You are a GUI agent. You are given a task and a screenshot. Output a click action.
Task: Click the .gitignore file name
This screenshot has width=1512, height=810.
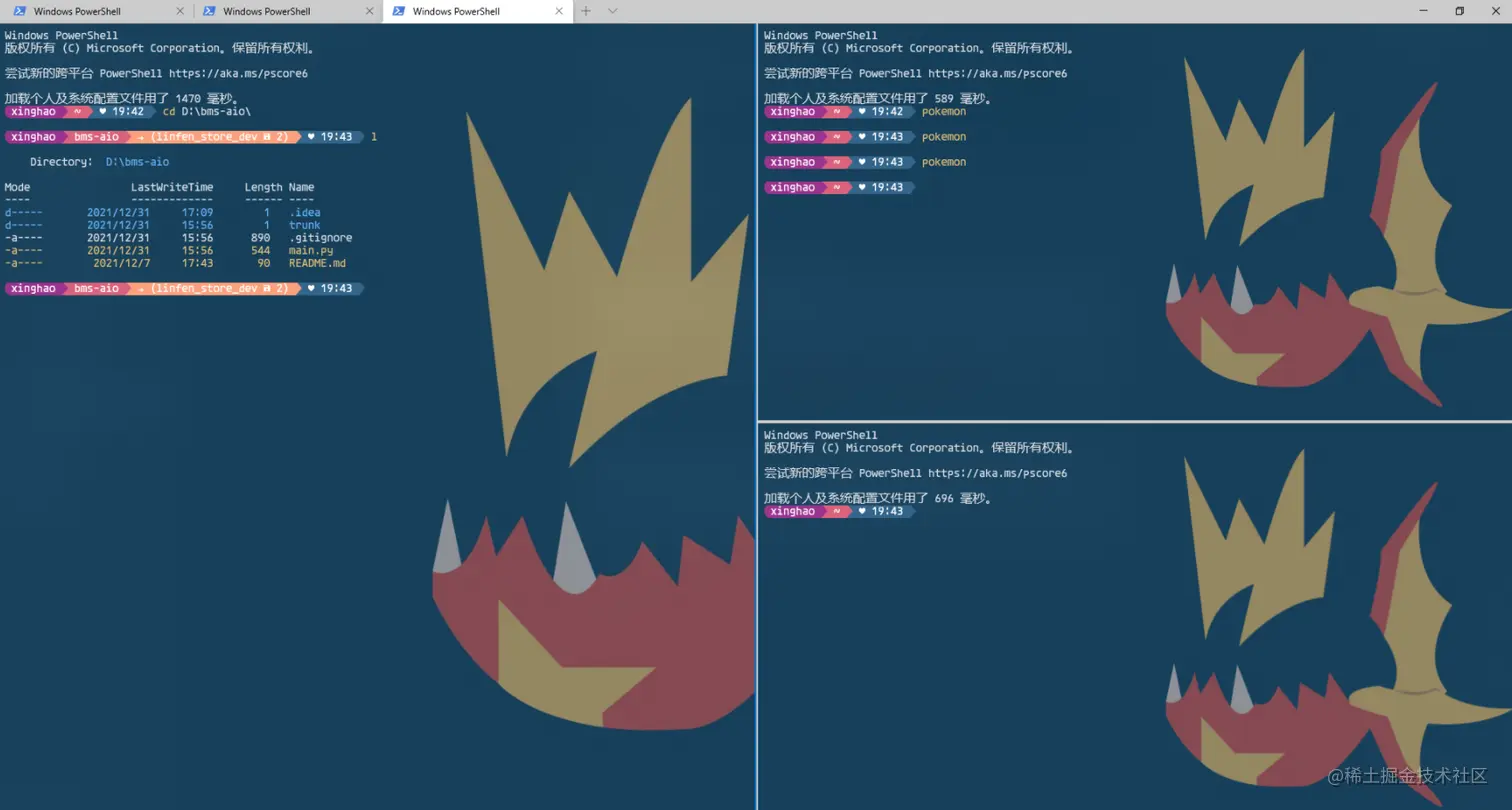point(320,238)
